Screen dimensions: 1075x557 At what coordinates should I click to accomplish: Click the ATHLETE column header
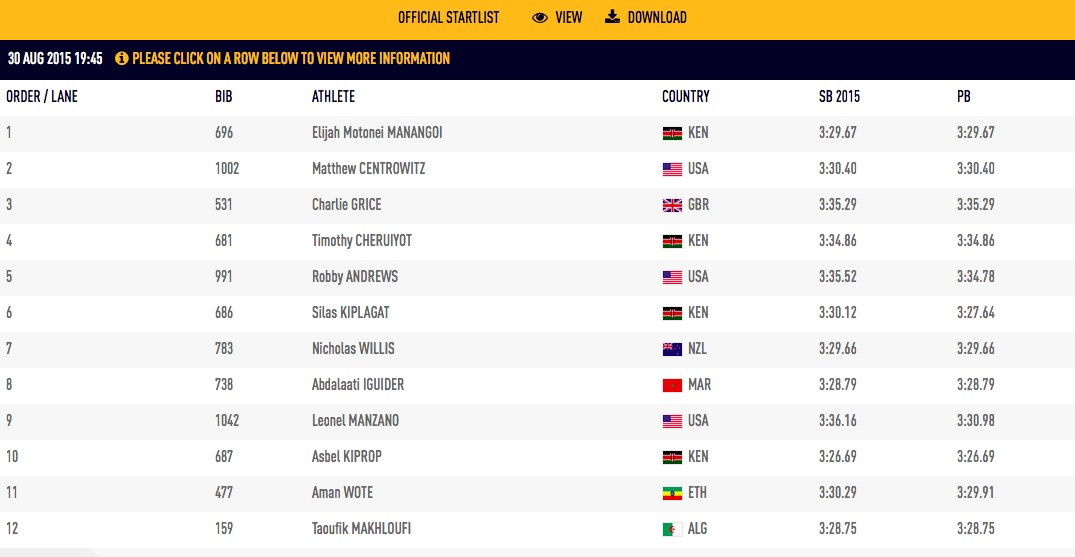tap(333, 97)
